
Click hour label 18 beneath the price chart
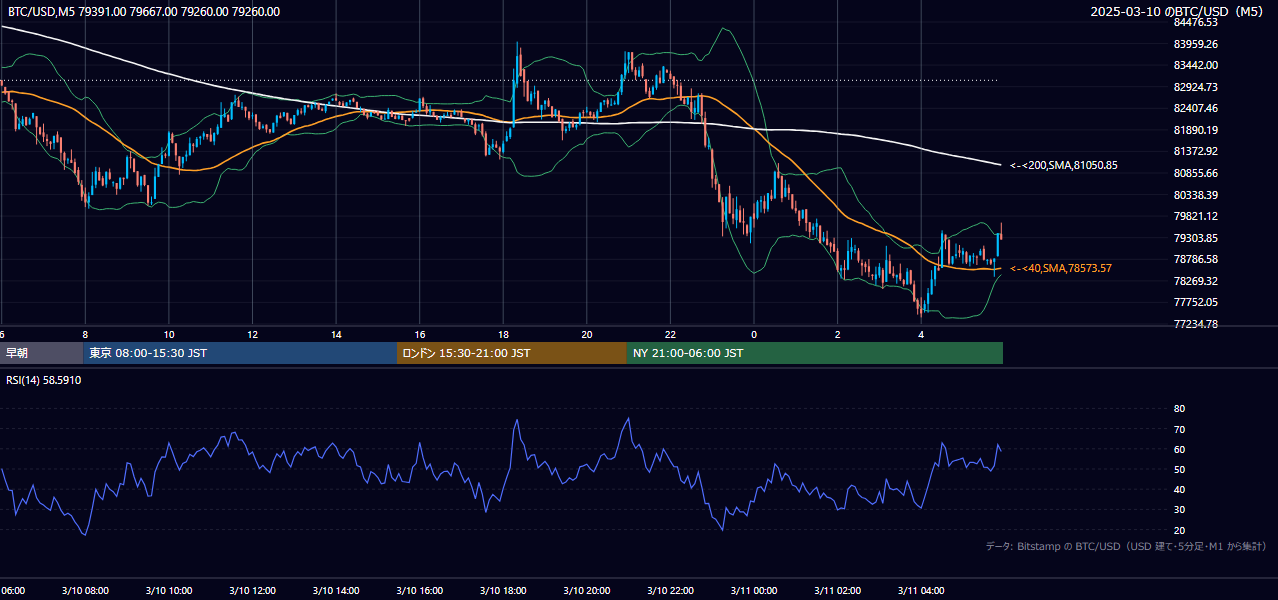coord(503,334)
